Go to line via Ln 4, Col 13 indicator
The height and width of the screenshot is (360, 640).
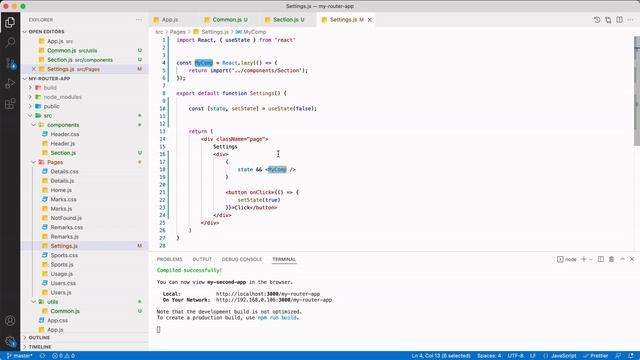pyautogui.click(x=441, y=356)
